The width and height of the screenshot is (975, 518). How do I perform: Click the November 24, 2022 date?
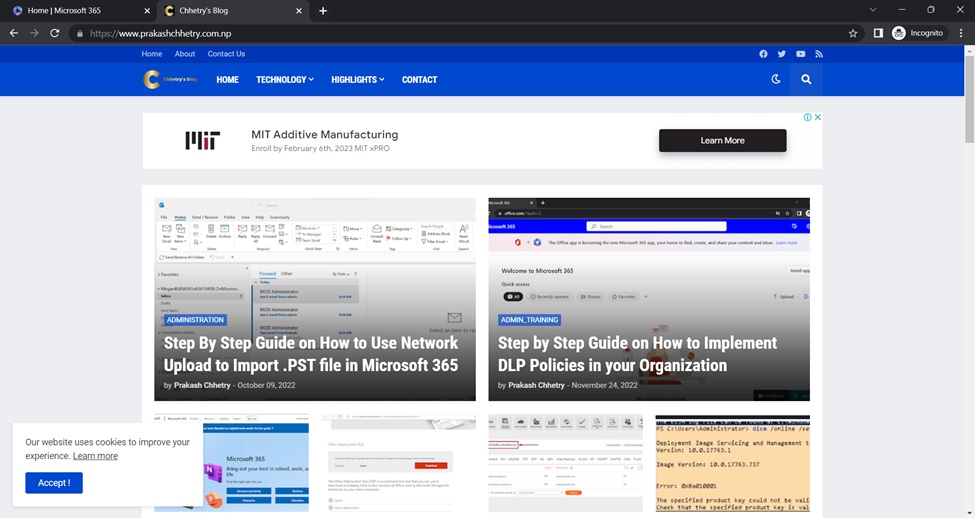click(x=604, y=385)
